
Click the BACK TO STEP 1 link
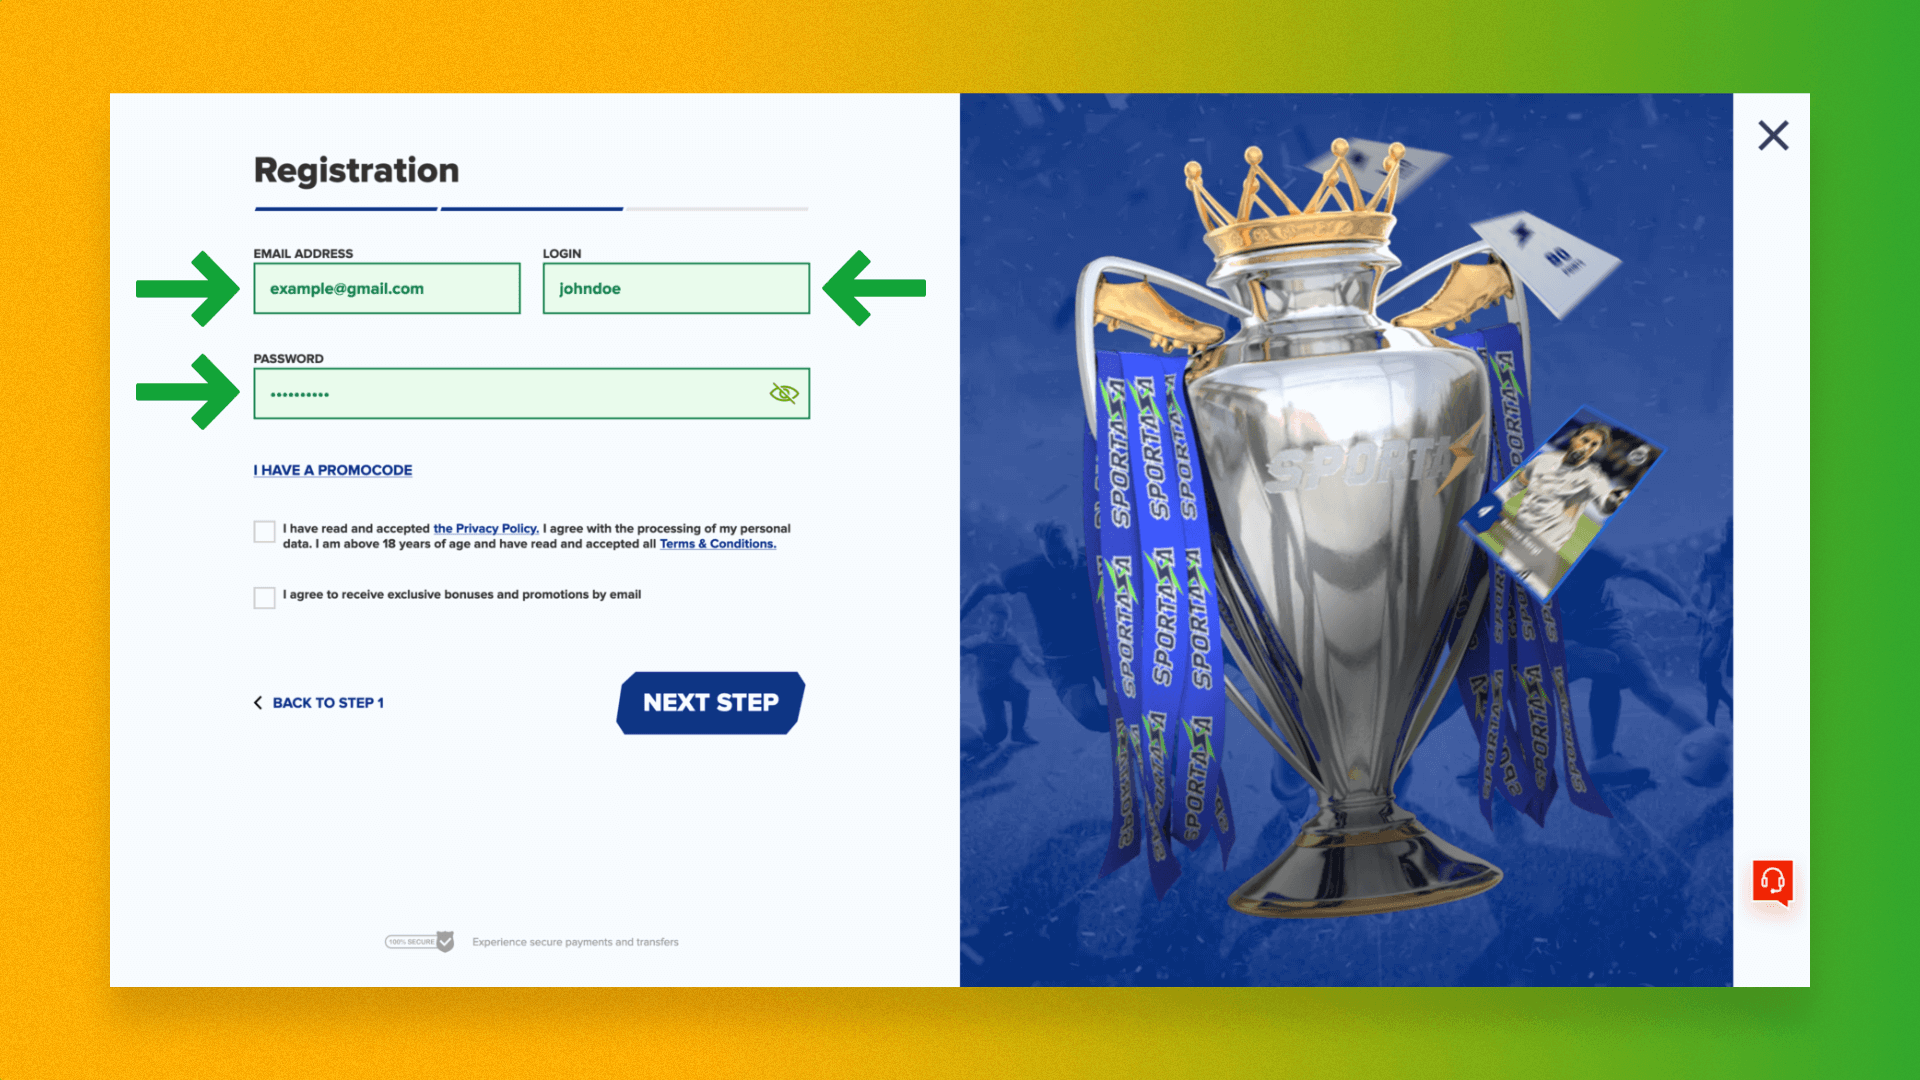point(327,702)
